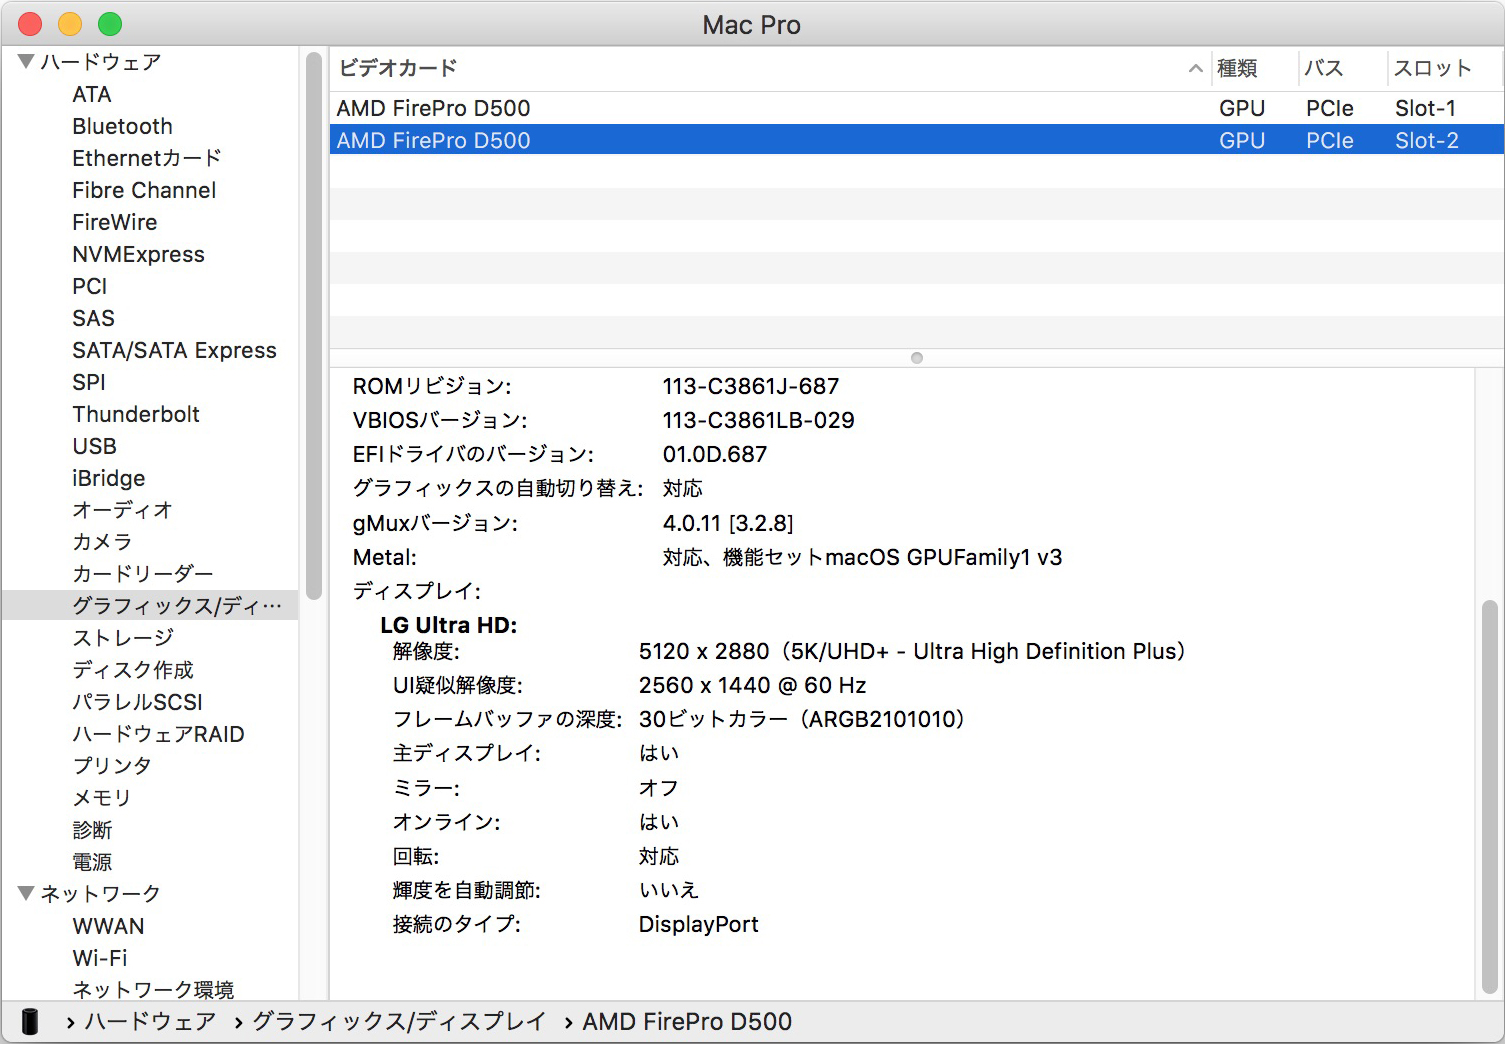Select カメラ in the sidebar
1505x1044 pixels.
point(102,541)
